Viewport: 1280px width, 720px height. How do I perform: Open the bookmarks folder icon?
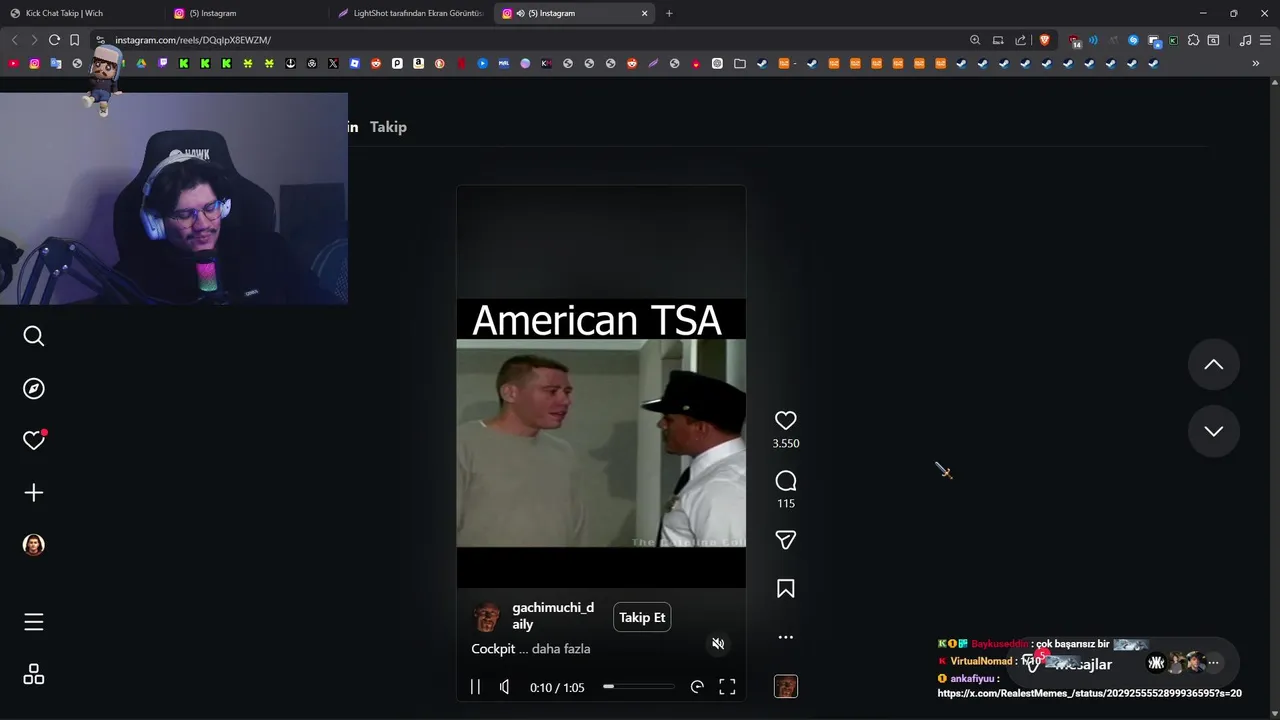click(x=739, y=63)
